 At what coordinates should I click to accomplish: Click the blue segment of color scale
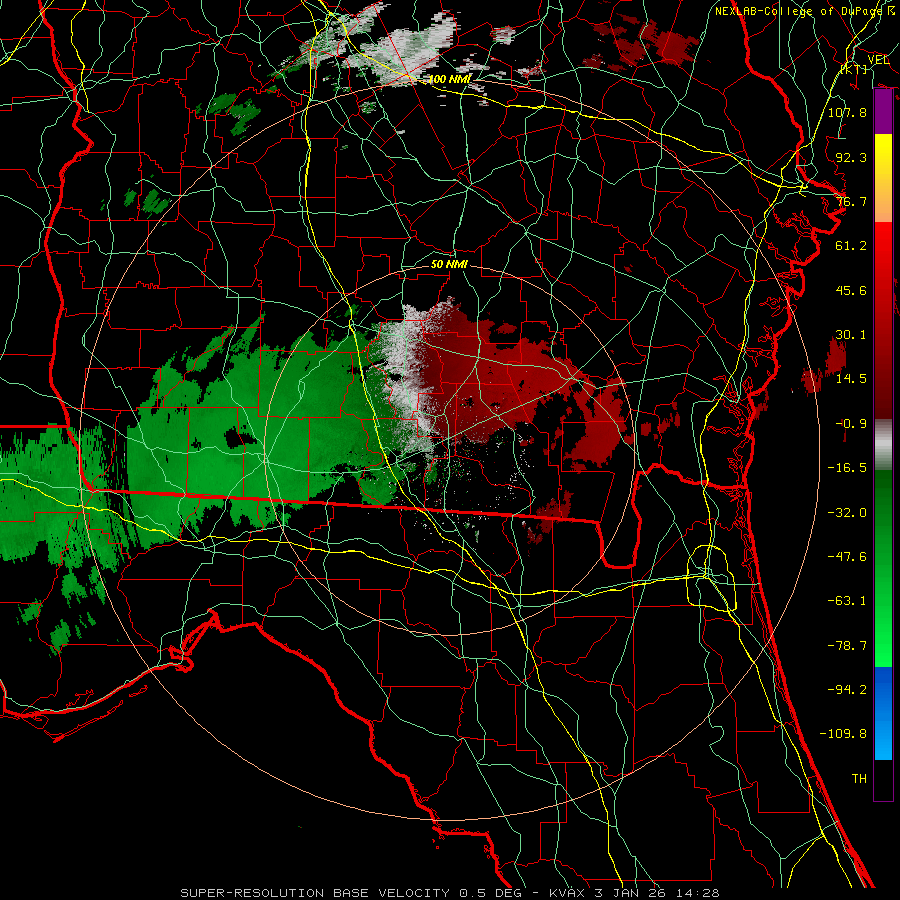[883, 713]
